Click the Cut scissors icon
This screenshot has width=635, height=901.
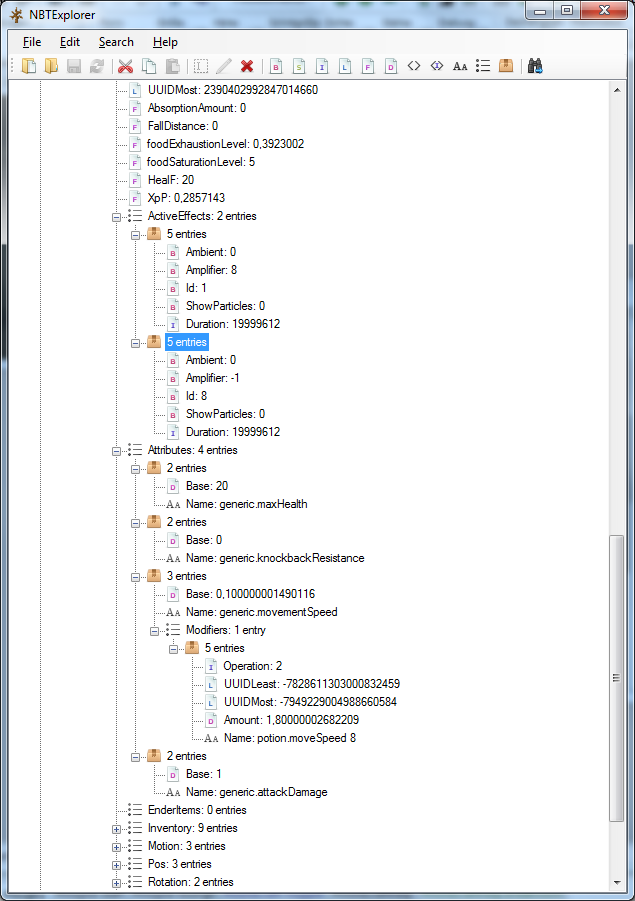[x=125, y=66]
